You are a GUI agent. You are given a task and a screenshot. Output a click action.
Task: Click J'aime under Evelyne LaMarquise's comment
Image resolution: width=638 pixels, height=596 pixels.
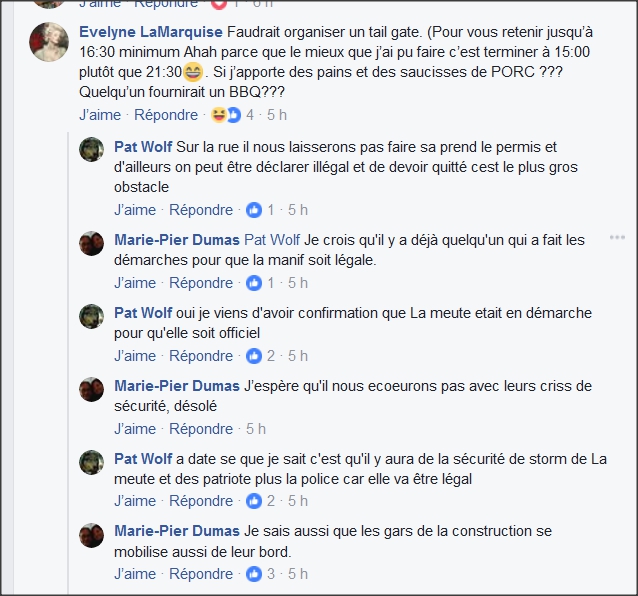(100, 115)
